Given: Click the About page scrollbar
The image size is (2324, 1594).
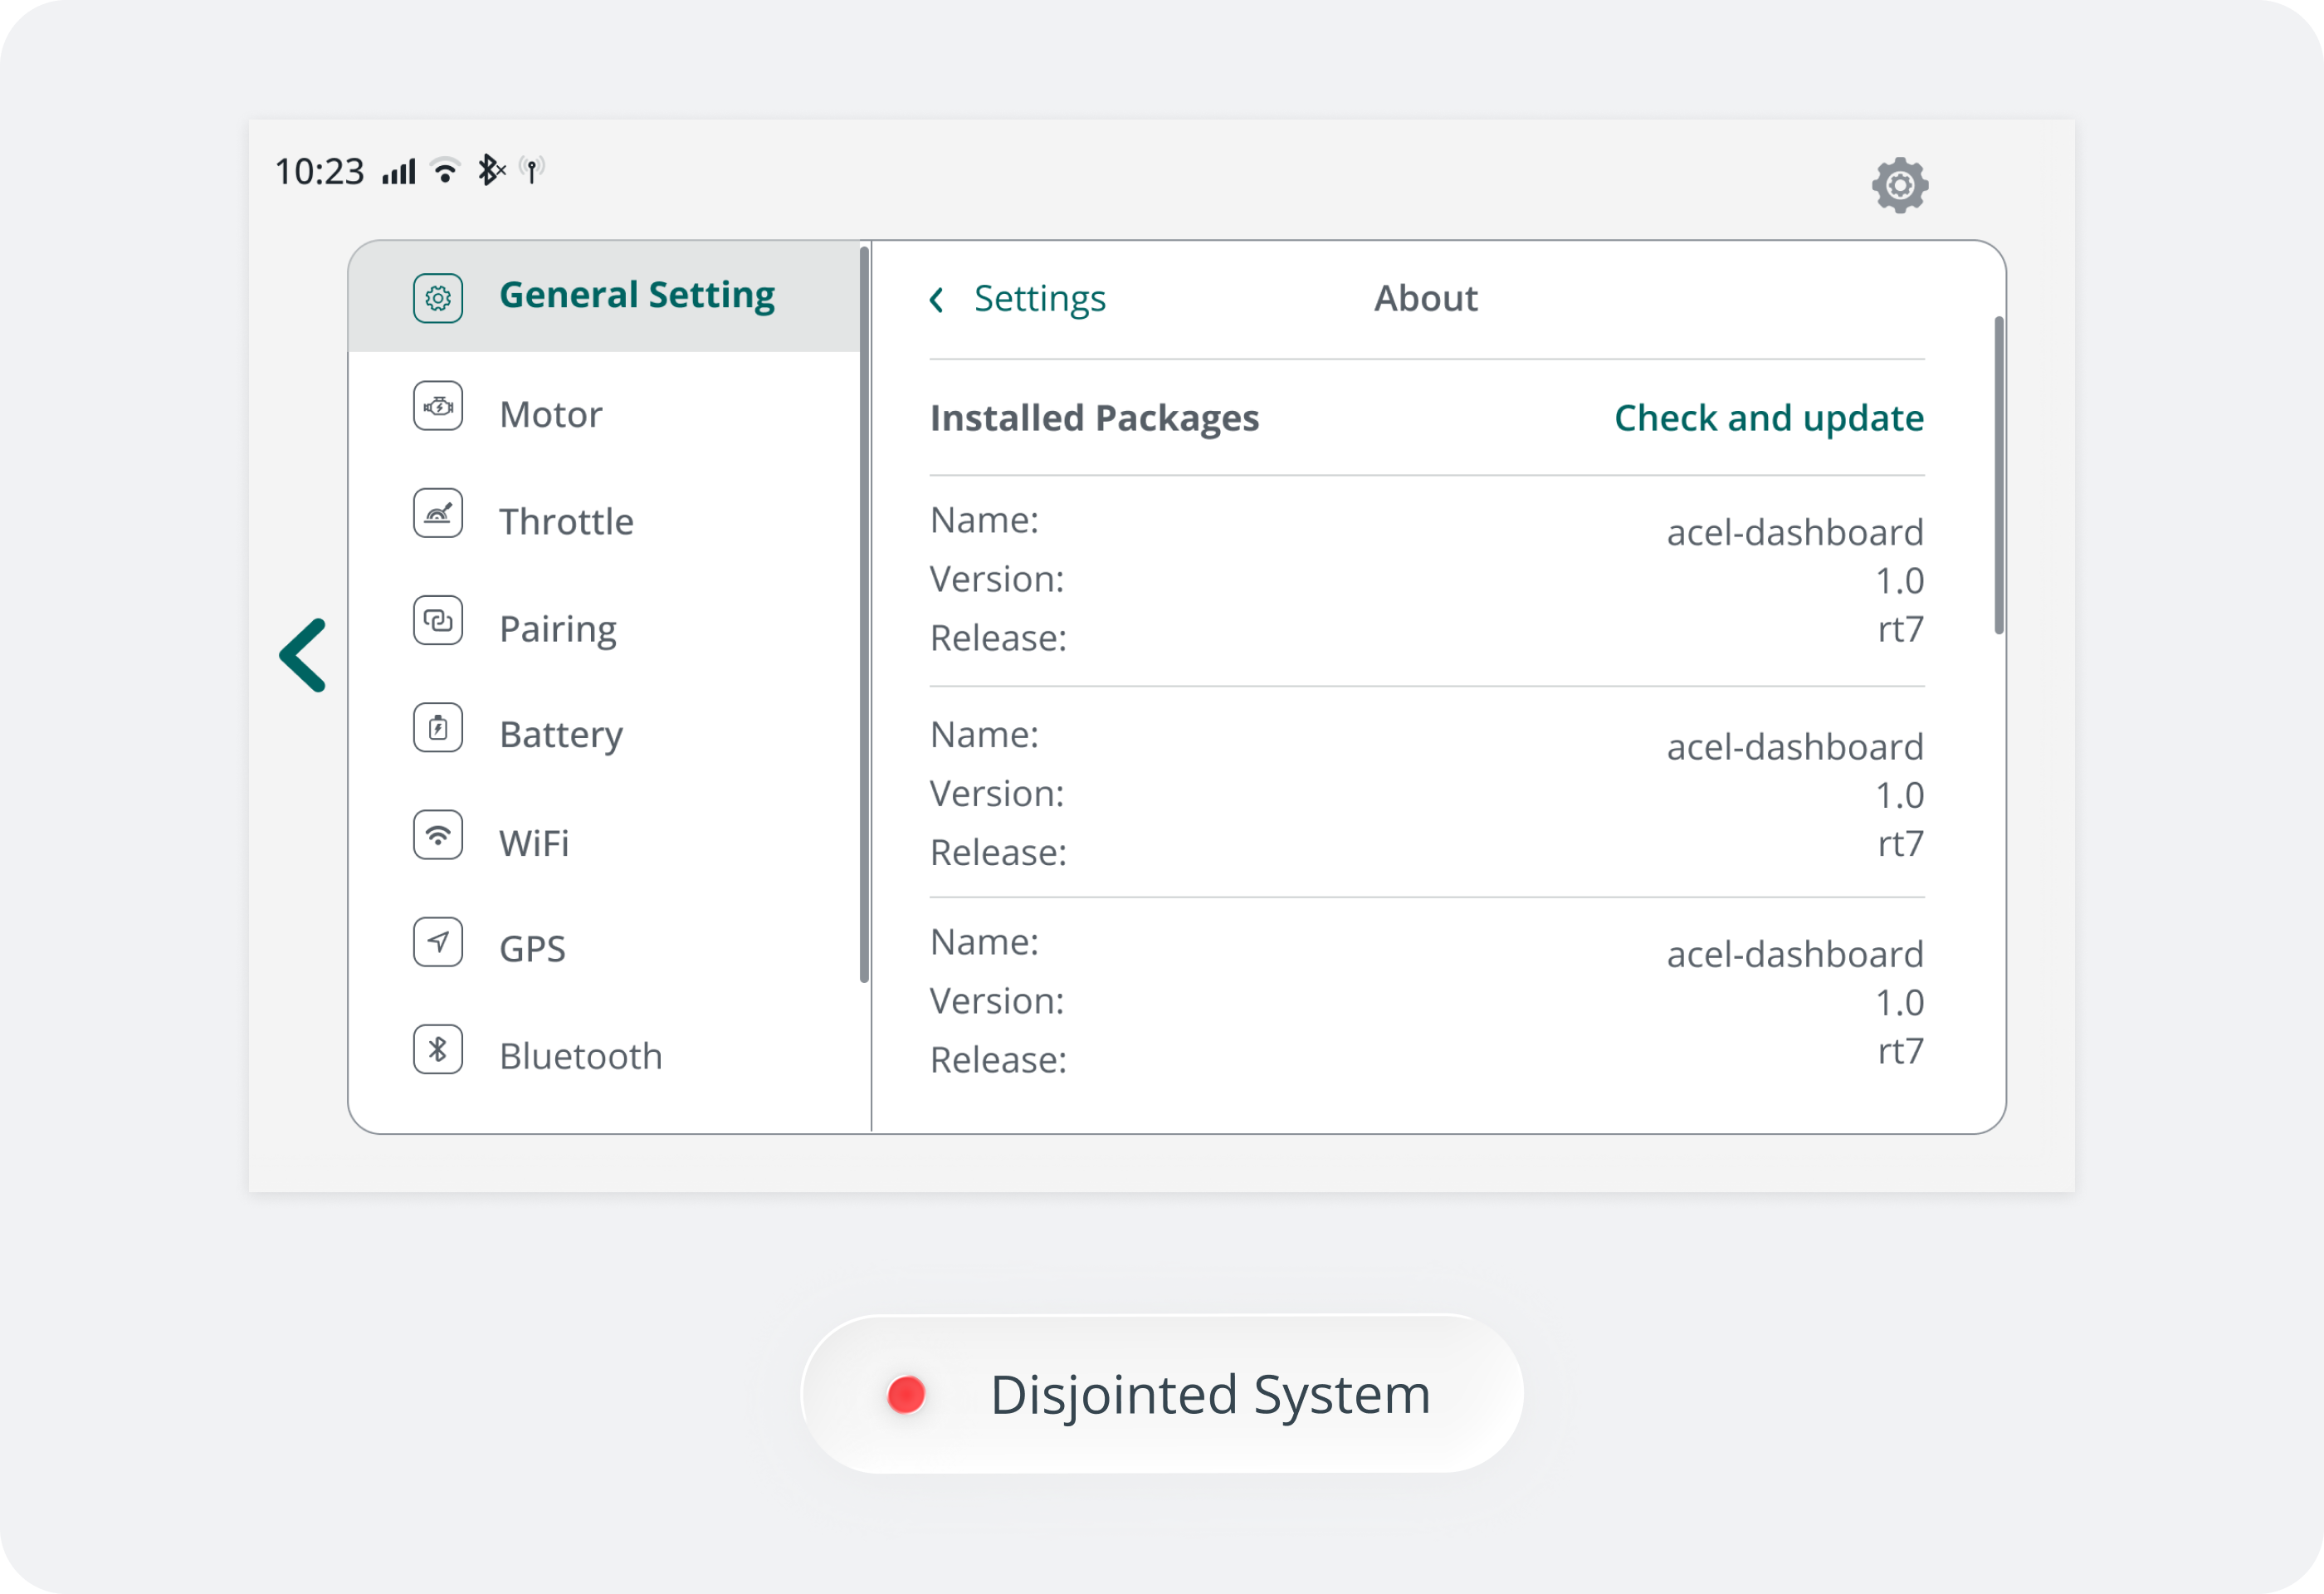Looking at the screenshot, I should [x=1999, y=475].
